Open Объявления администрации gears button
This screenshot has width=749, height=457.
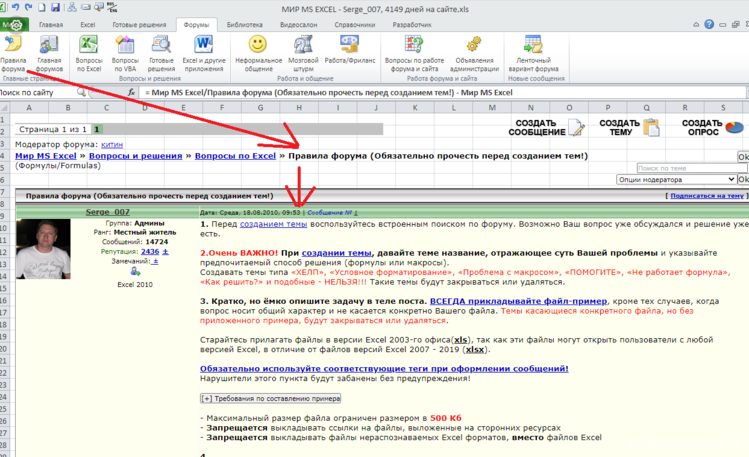tap(474, 54)
